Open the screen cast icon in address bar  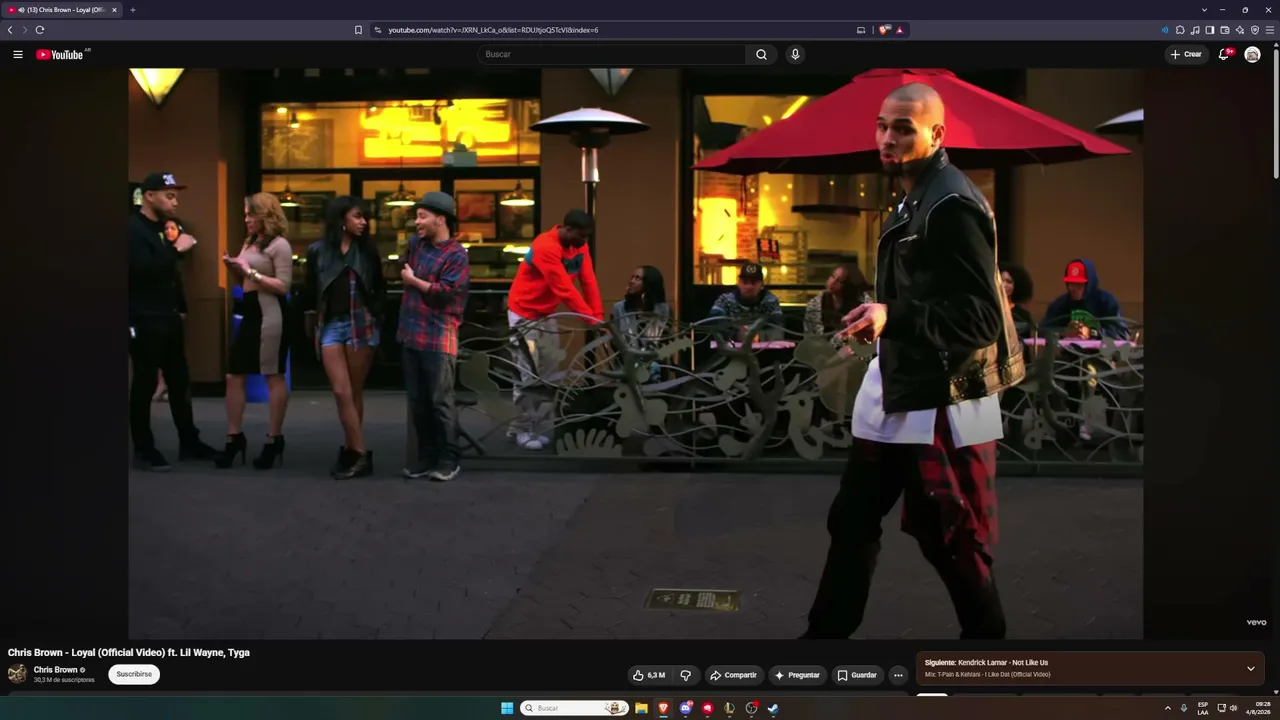tap(861, 30)
